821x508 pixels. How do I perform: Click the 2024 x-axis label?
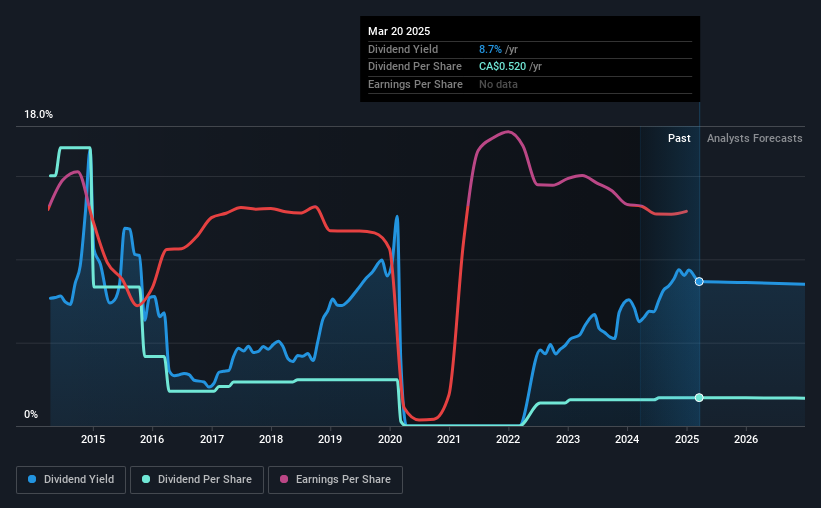(627, 439)
